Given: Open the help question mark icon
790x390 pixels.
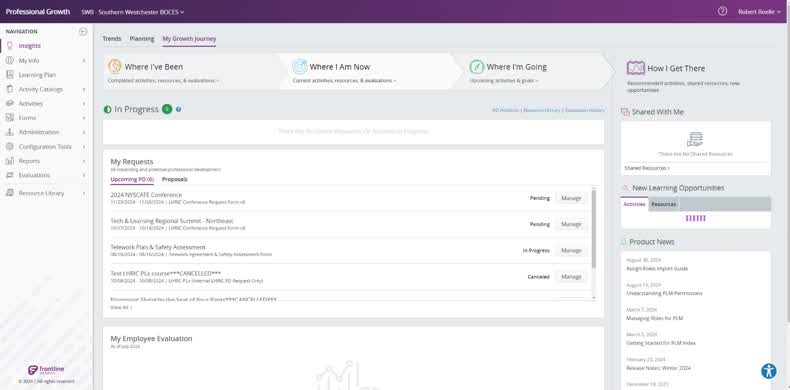Looking at the screenshot, I should 722,11.
